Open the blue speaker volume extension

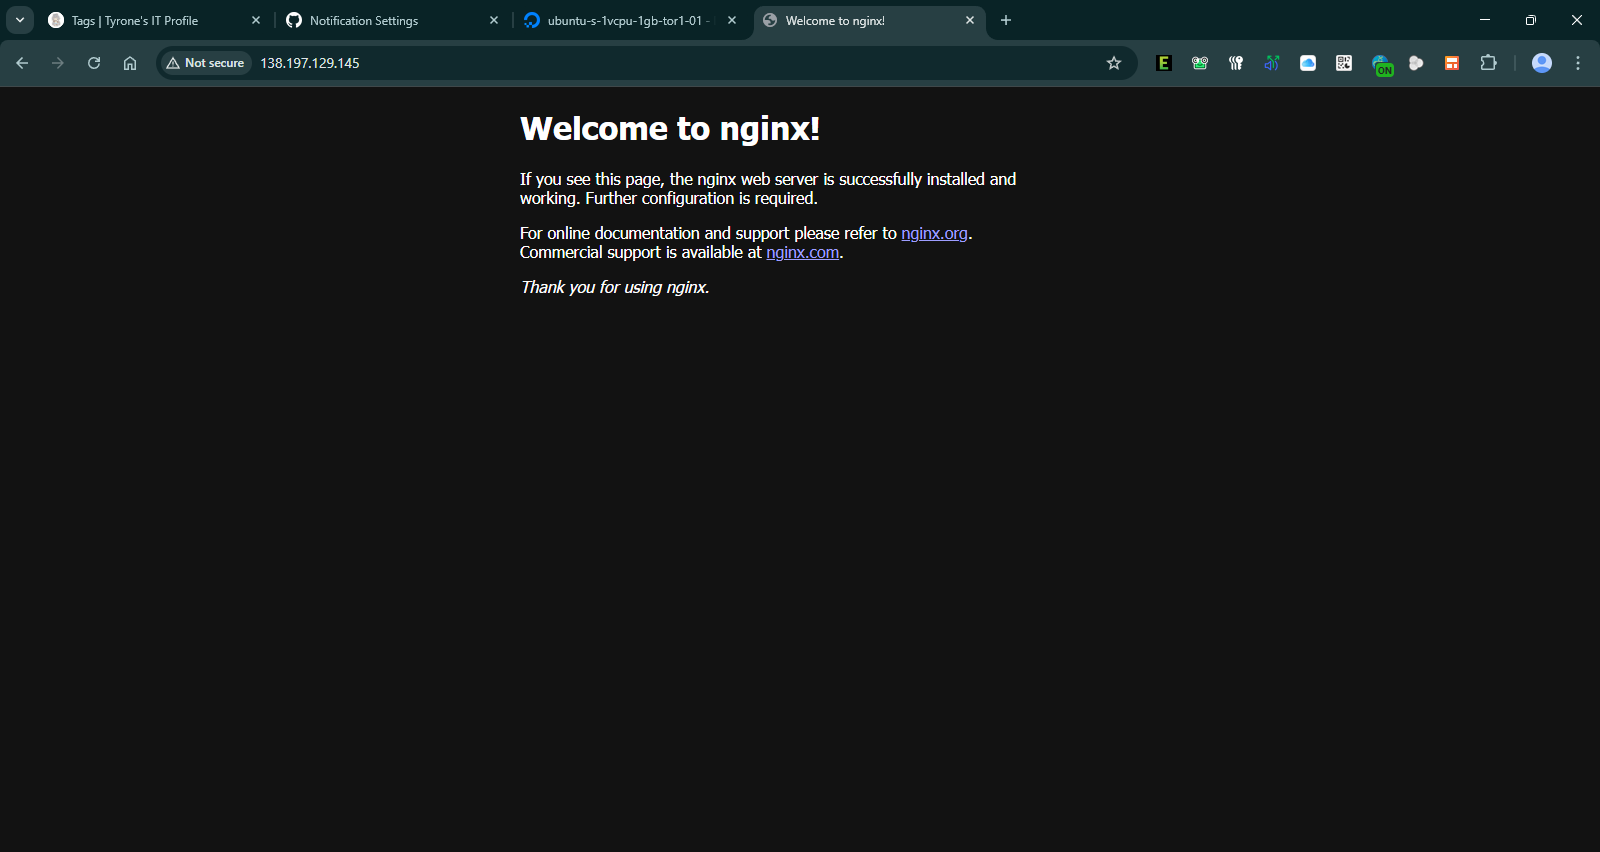pyautogui.click(x=1272, y=63)
